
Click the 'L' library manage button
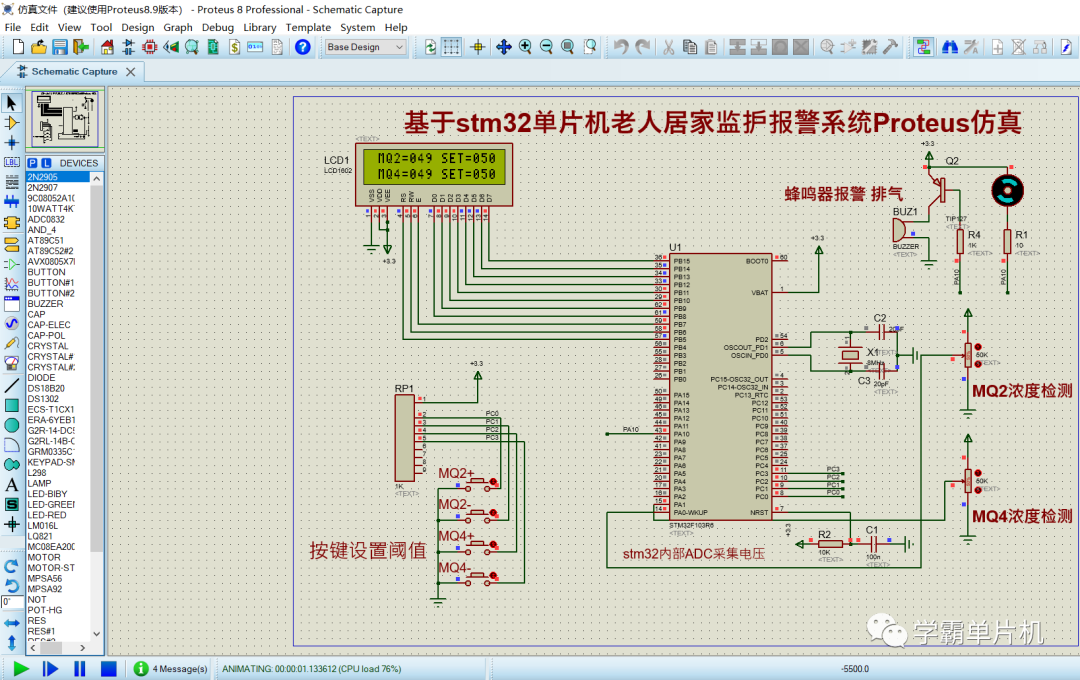[45, 163]
